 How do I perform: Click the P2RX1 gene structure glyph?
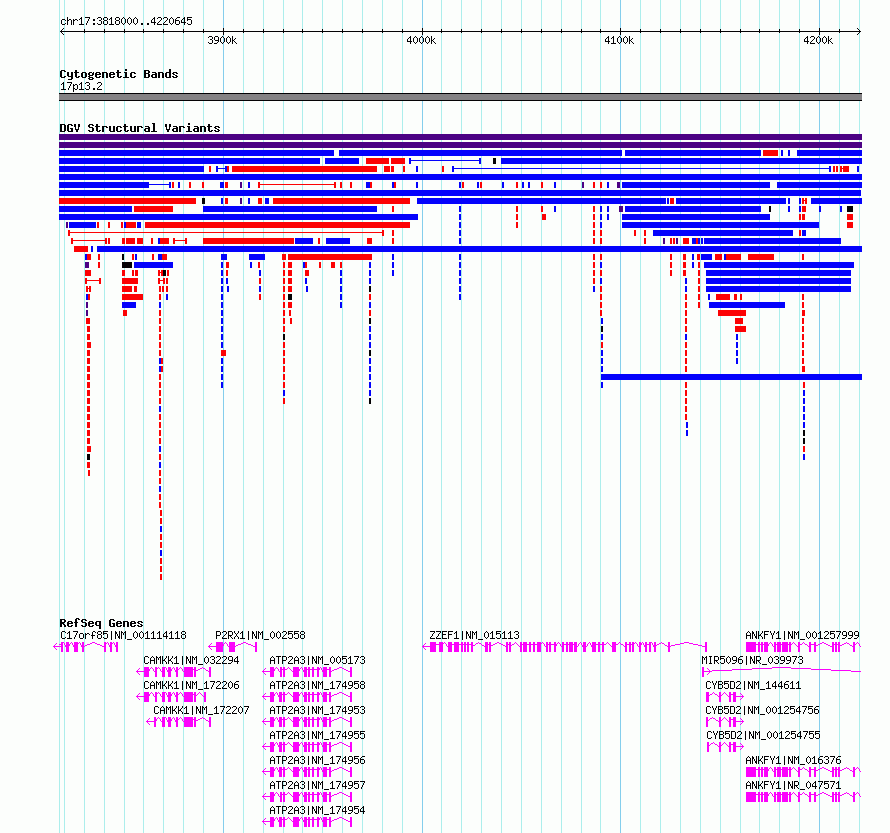pos(233,647)
